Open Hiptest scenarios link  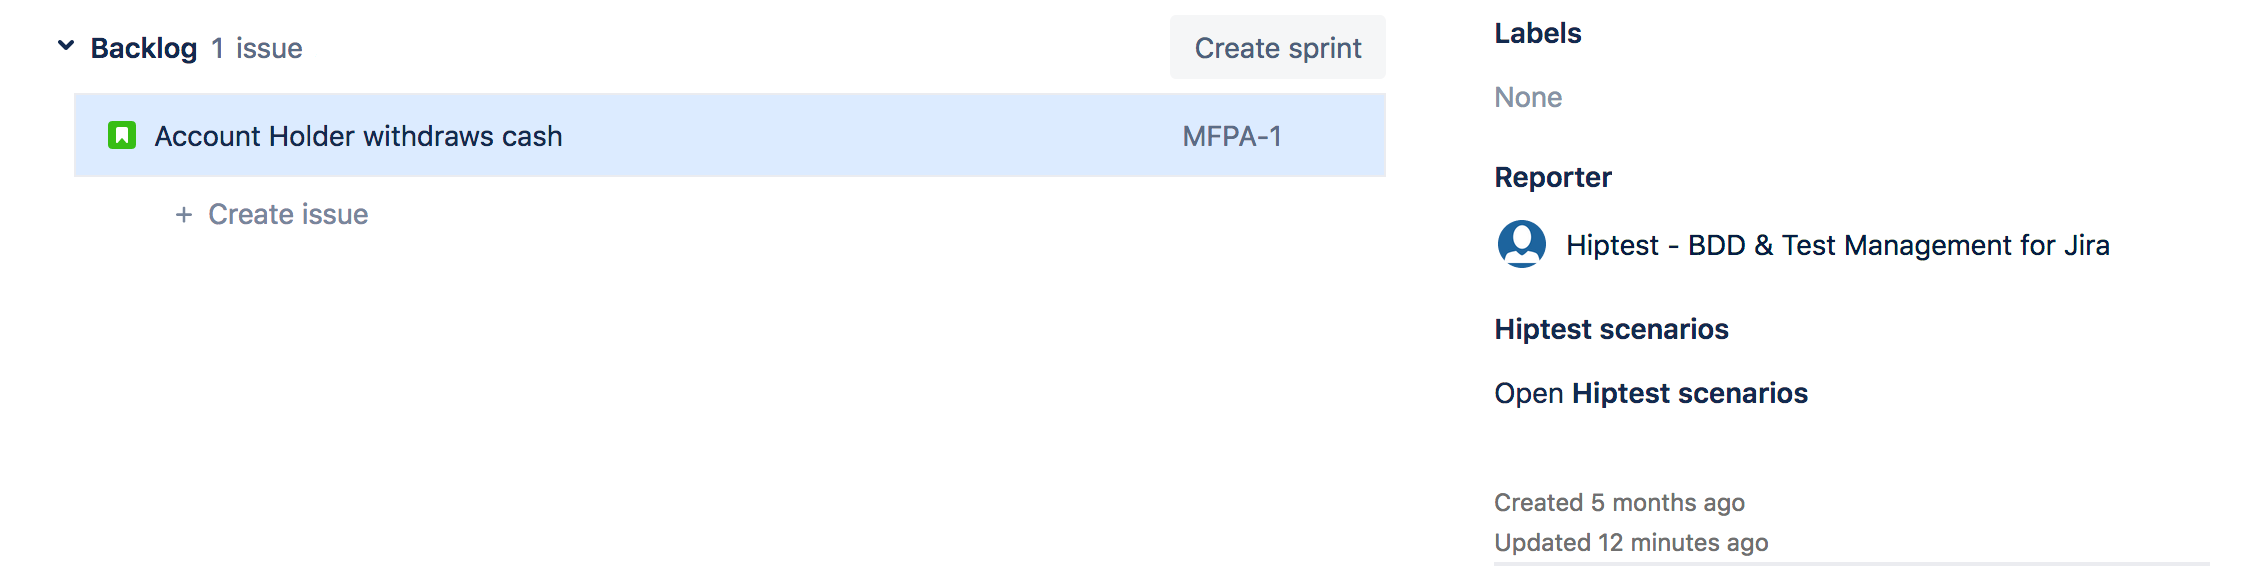point(1651,393)
